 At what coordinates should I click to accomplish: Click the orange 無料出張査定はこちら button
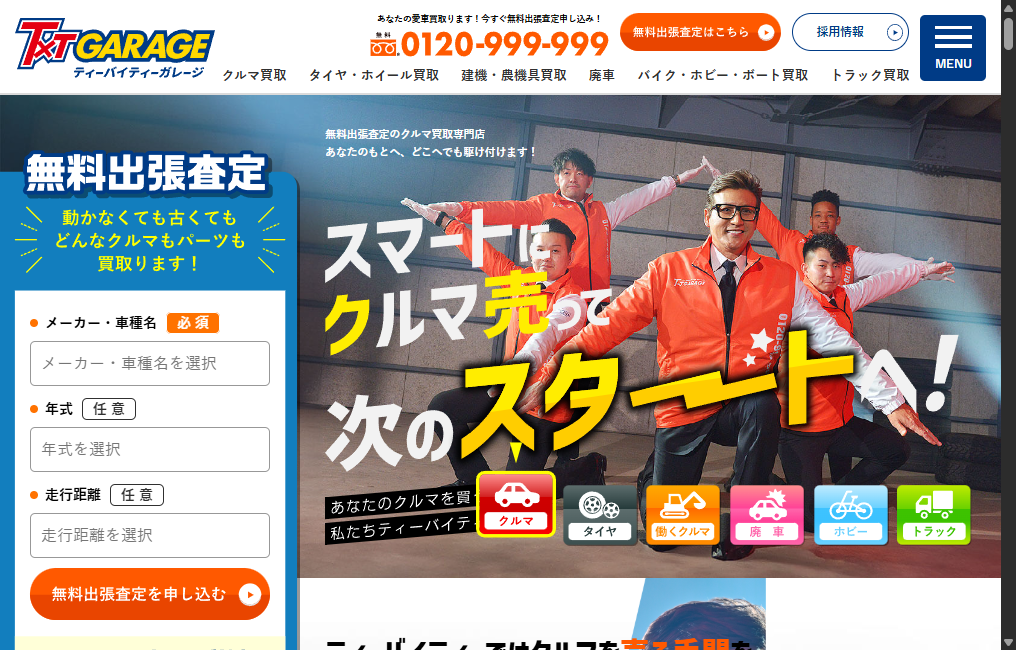[x=700, y=32]
